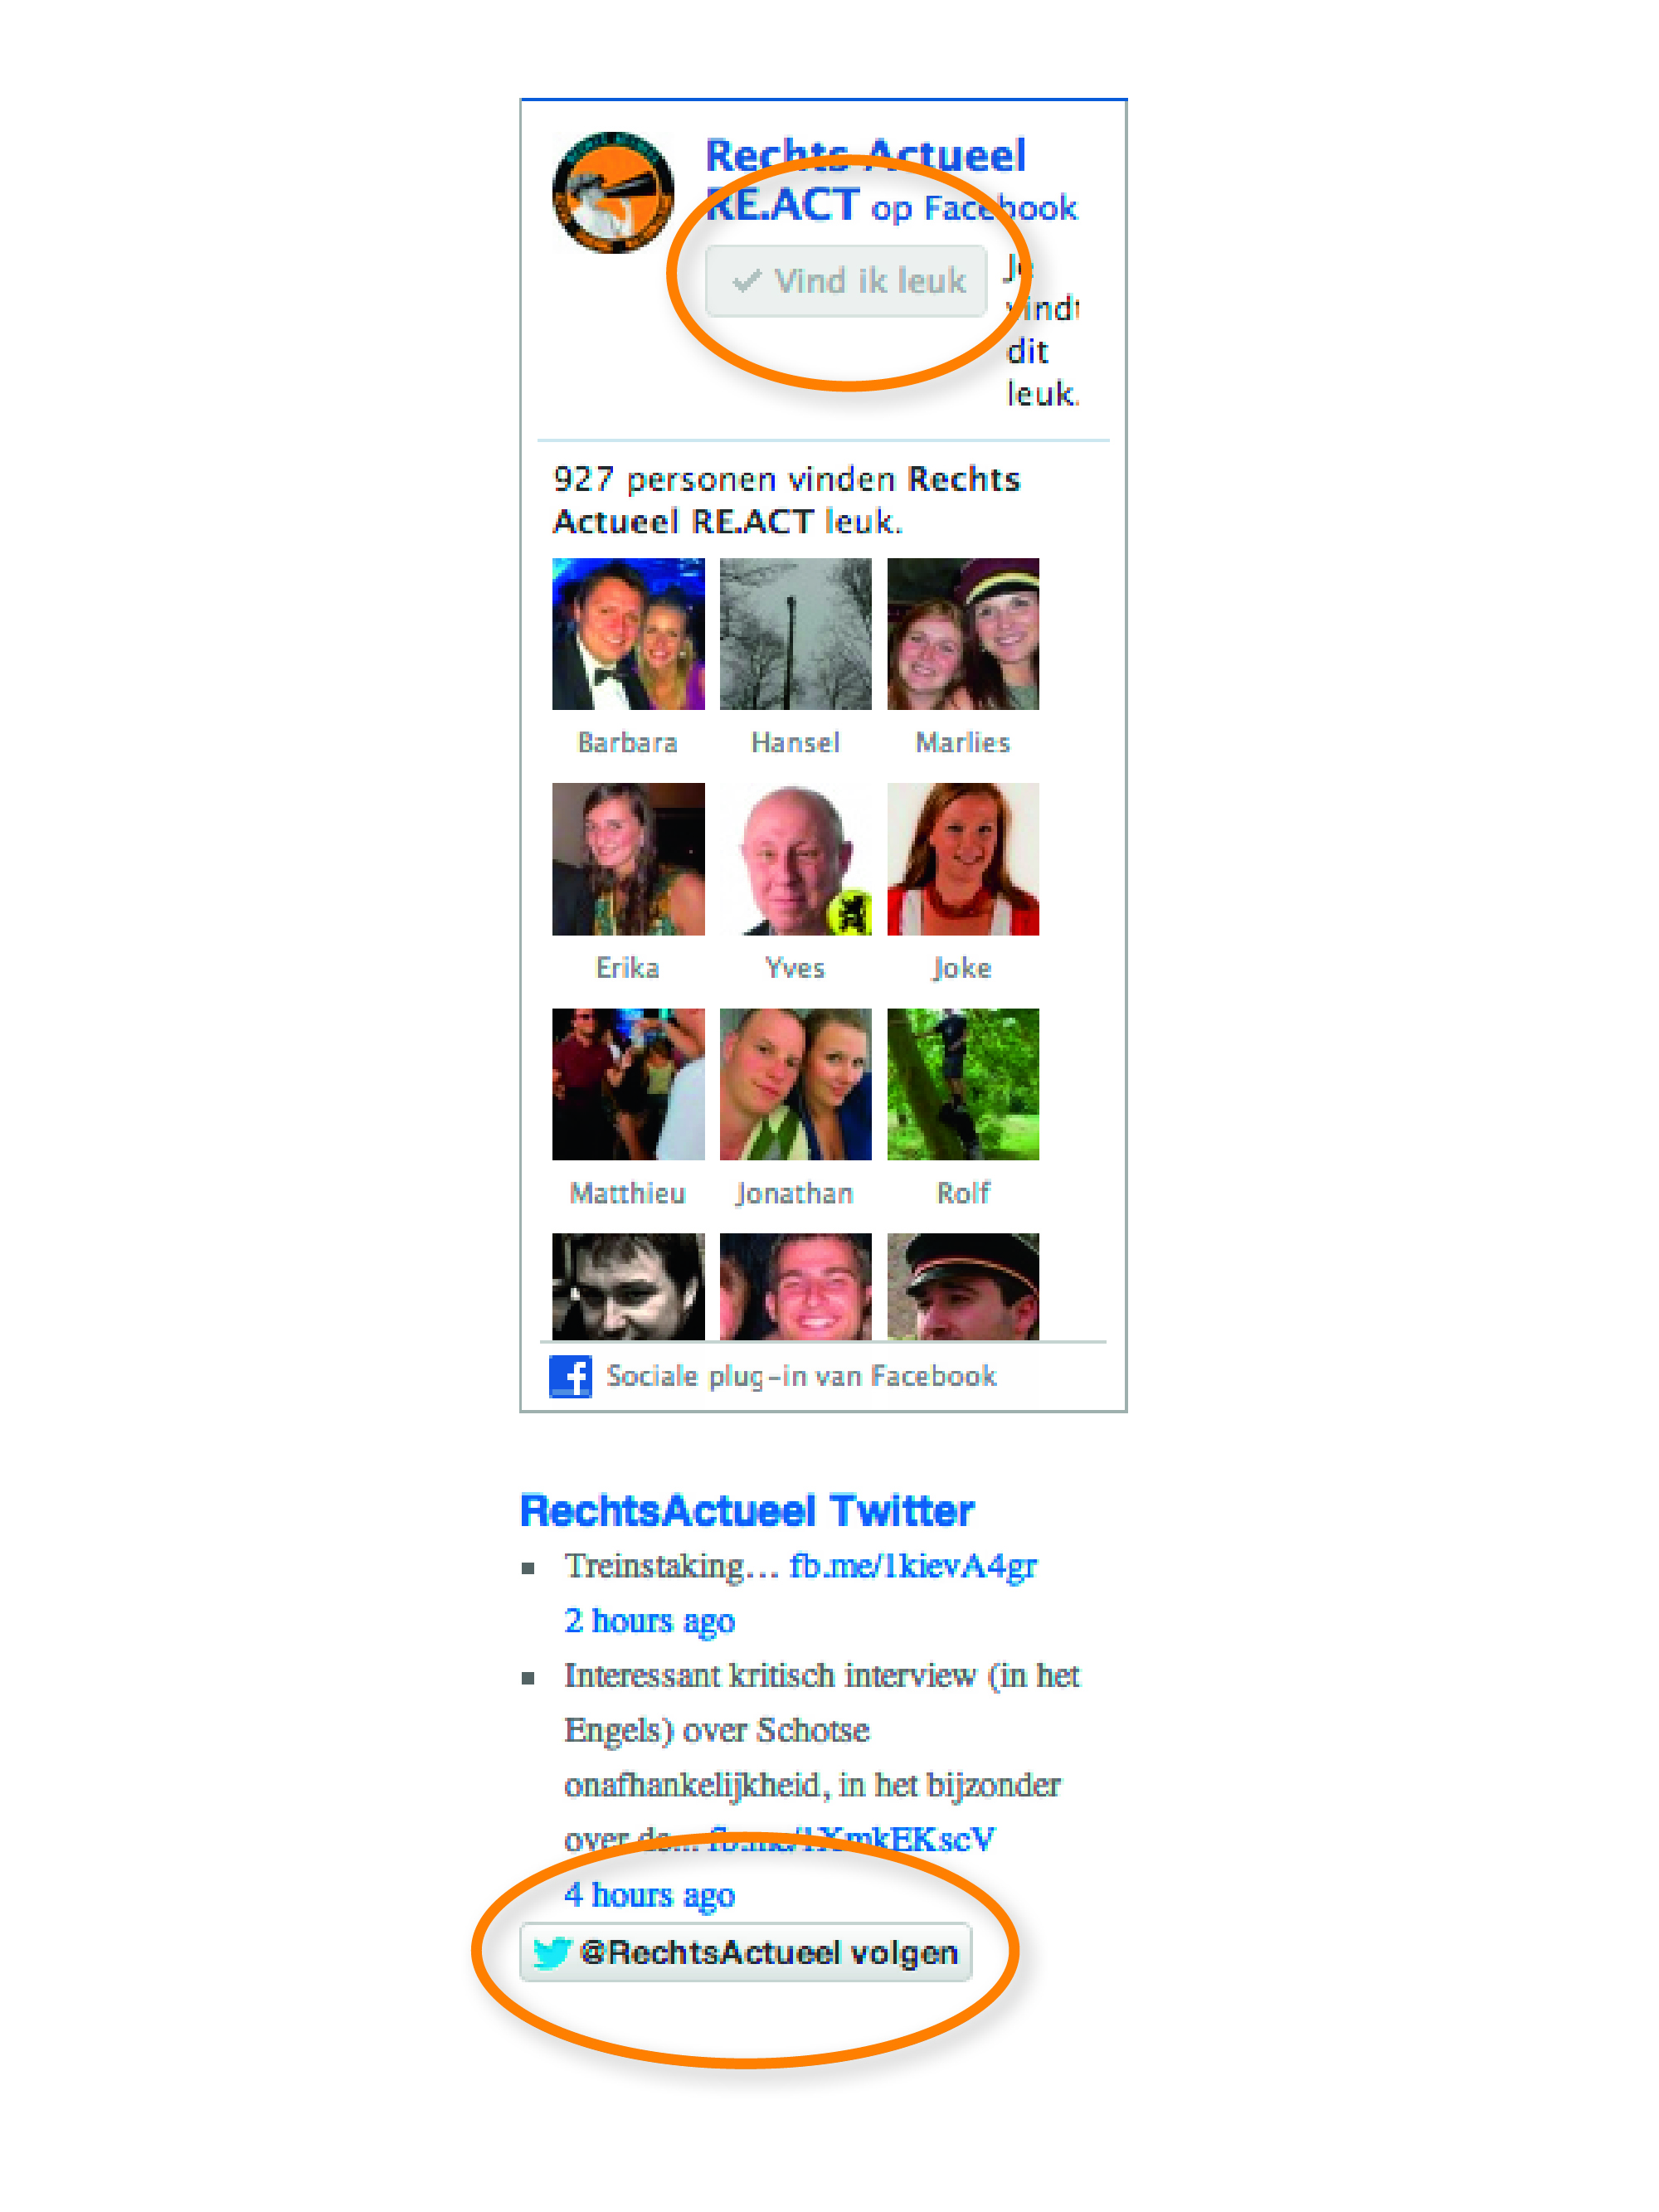Click the 2 hours ago timestamp
The height and width of the screenshot is (2212, 1659).
[649, 1620]
